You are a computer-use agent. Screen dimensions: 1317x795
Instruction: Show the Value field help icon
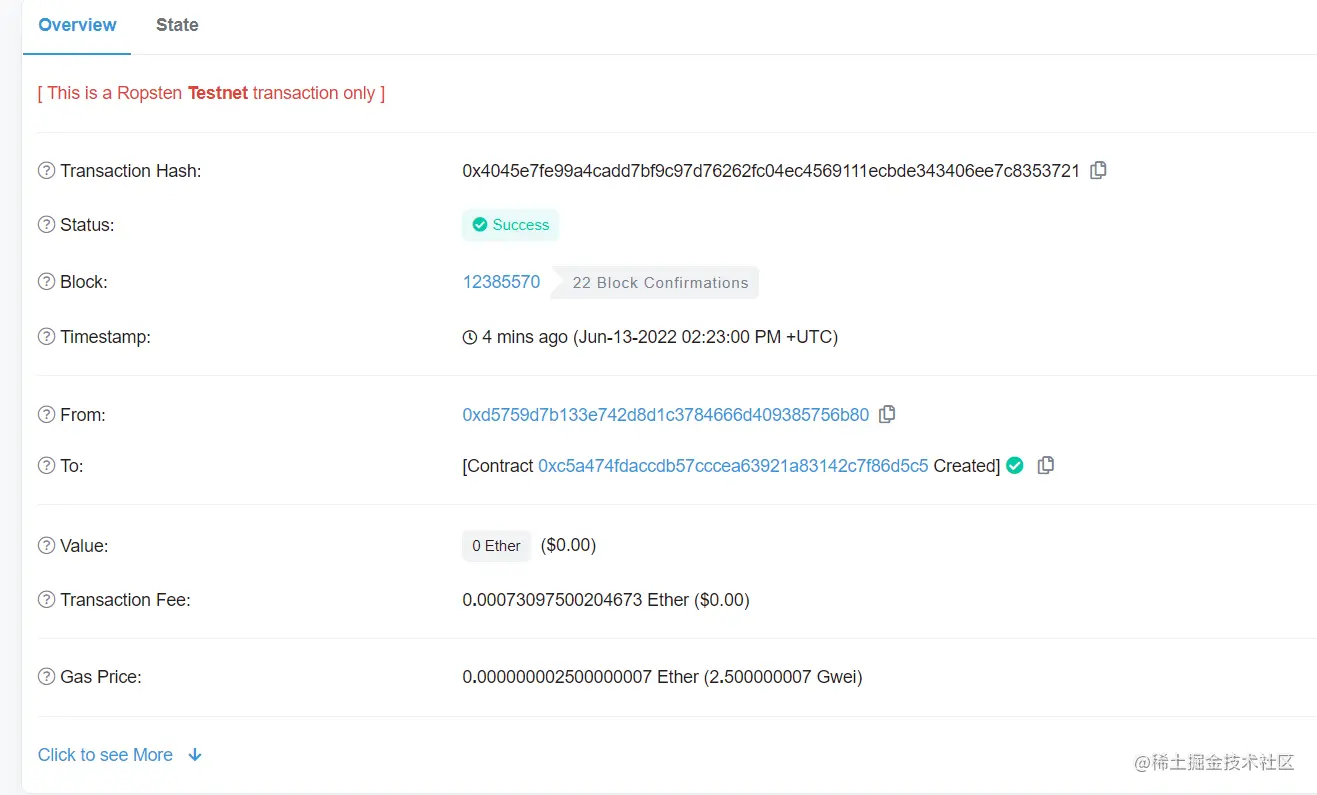(46, 546)
